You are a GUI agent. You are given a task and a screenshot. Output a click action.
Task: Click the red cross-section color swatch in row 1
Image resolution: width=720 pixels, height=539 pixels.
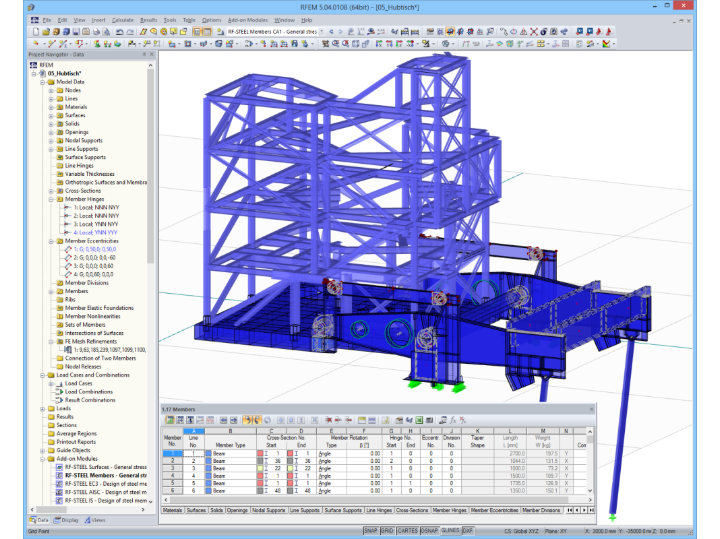click(x=260, y=454)
